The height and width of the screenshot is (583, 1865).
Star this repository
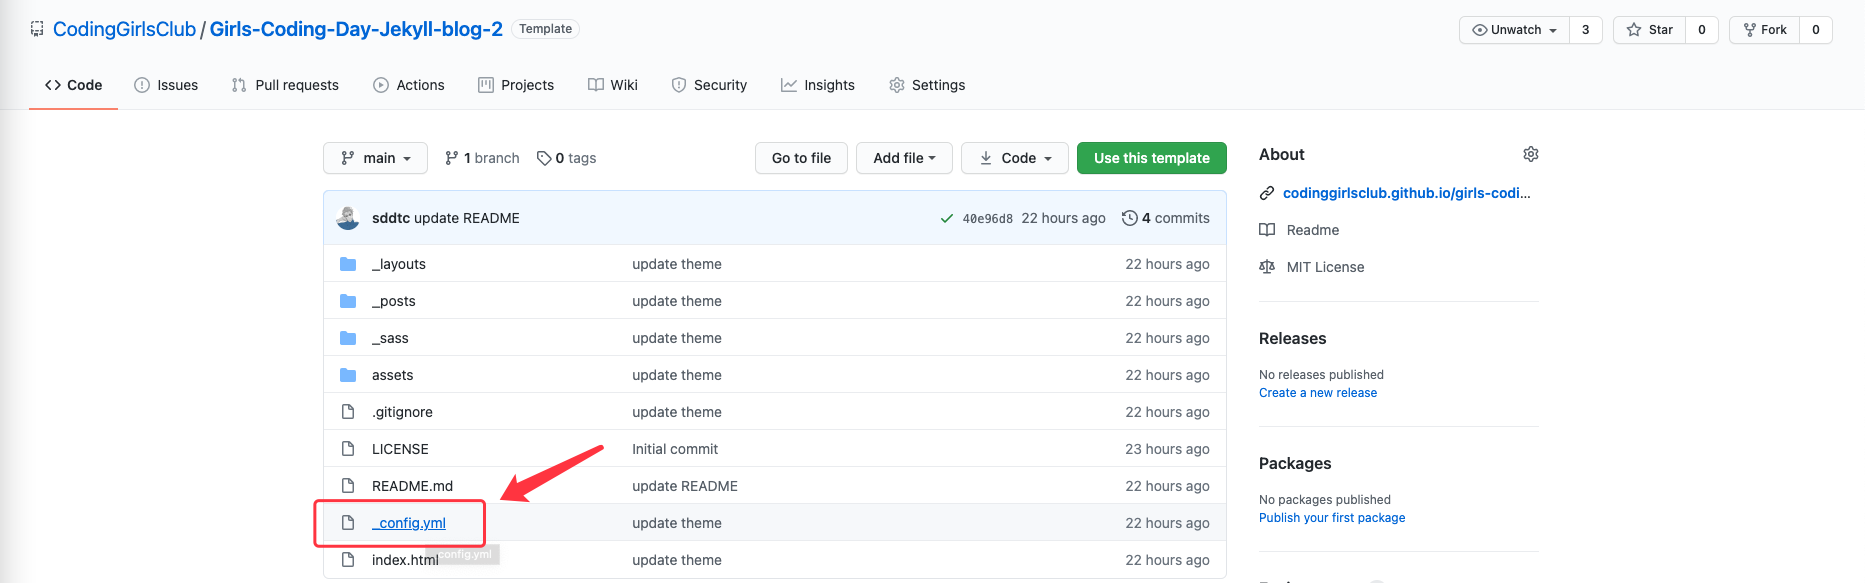tap(1650, 30)
